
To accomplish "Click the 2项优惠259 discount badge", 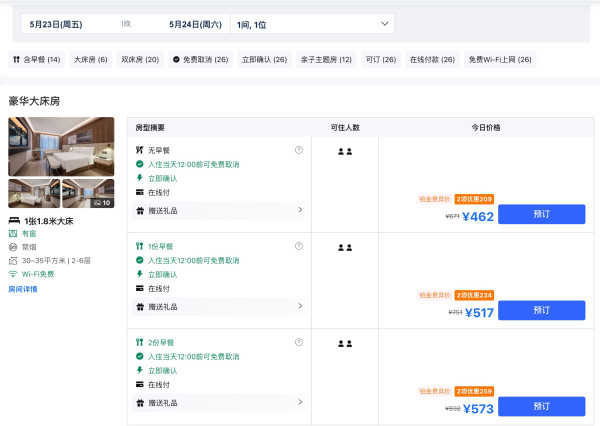I will [x=474, y=391].
